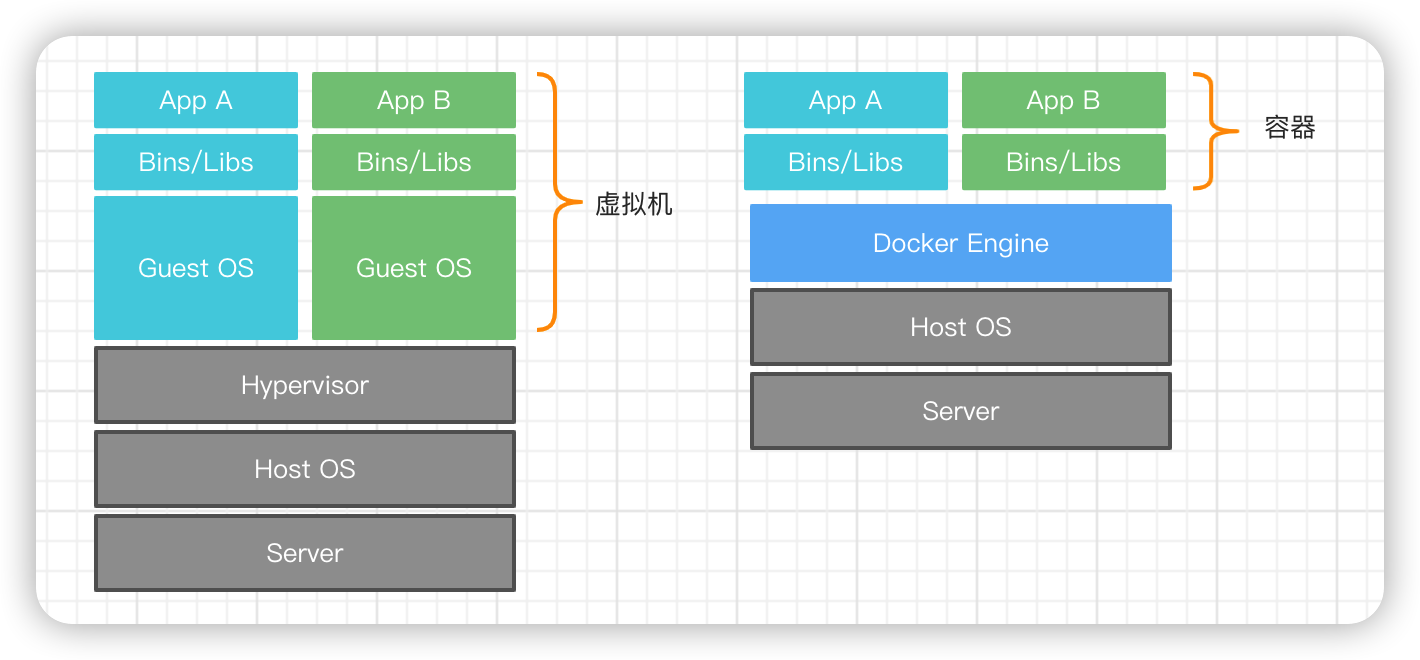Click blue Bins/Libs block above the blue Guest OS

(196, 162)
